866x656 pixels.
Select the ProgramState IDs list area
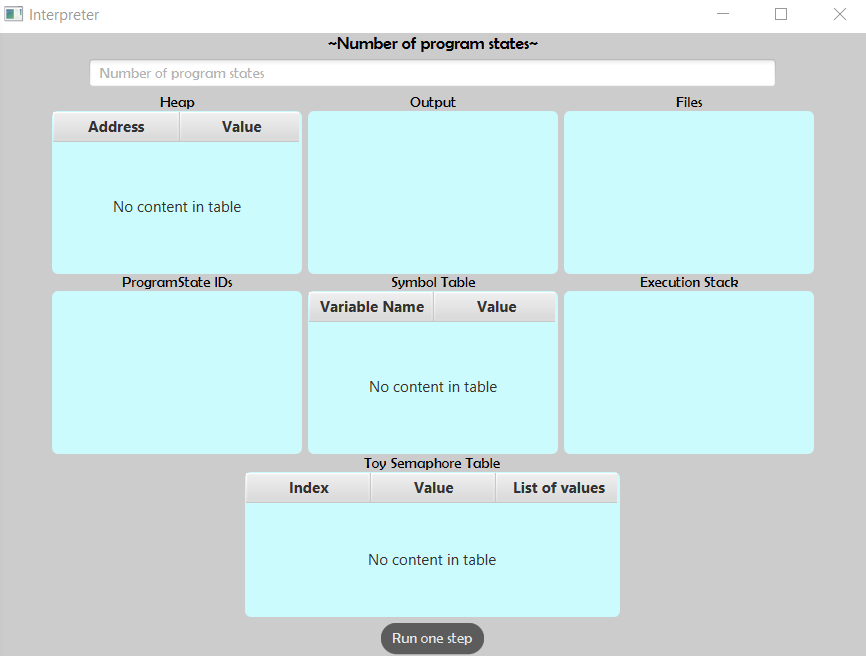pyautogui.click(x=176, y=372)
